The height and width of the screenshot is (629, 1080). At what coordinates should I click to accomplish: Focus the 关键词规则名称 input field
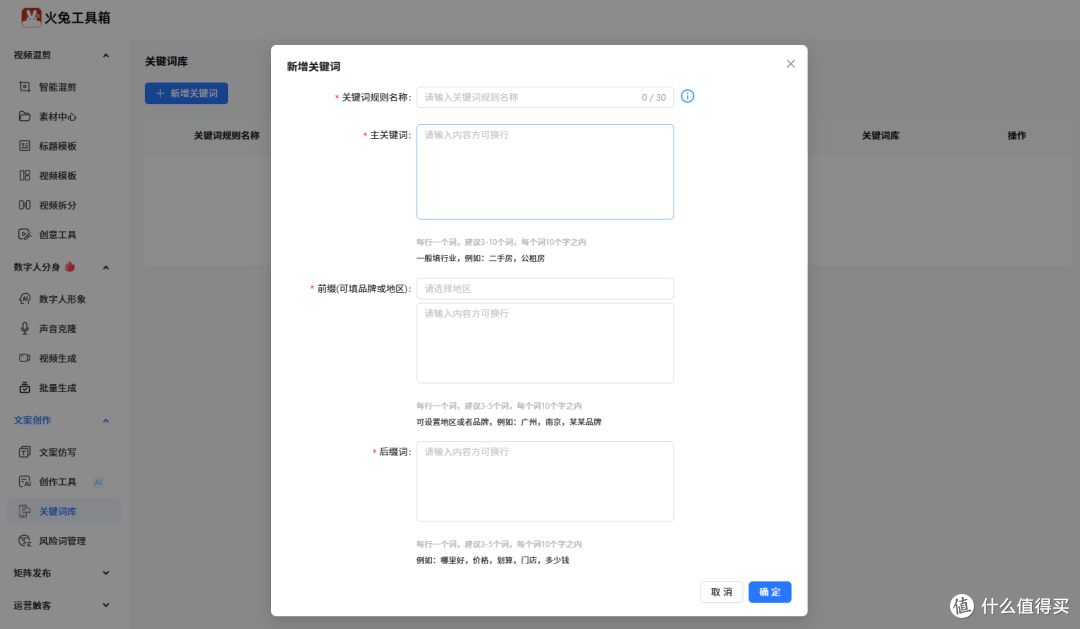[x=545, y=97]
